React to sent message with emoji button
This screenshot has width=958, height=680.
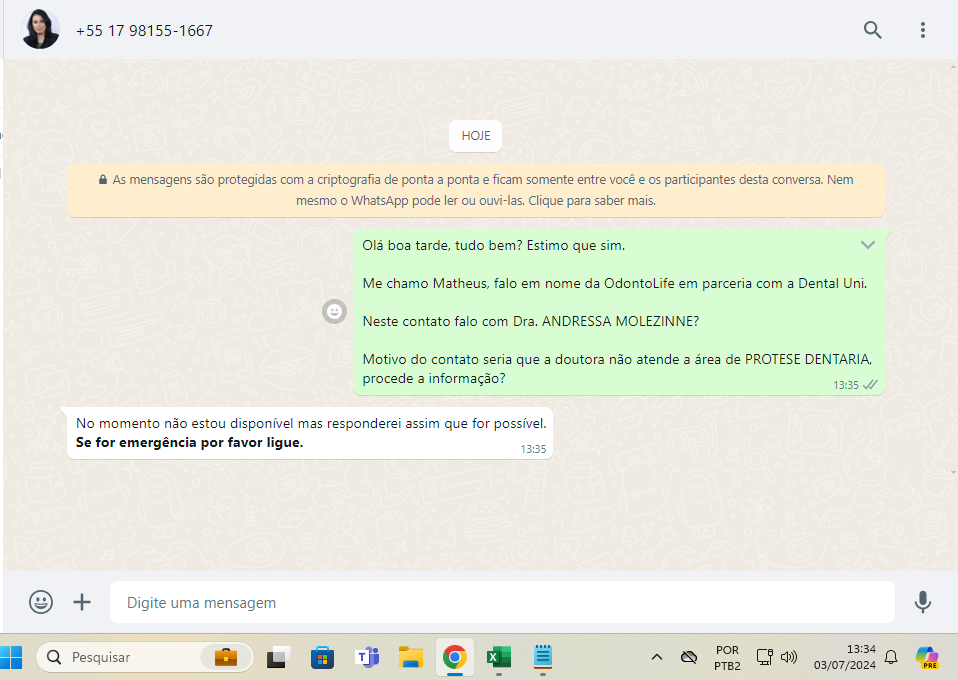pos(334,312)
